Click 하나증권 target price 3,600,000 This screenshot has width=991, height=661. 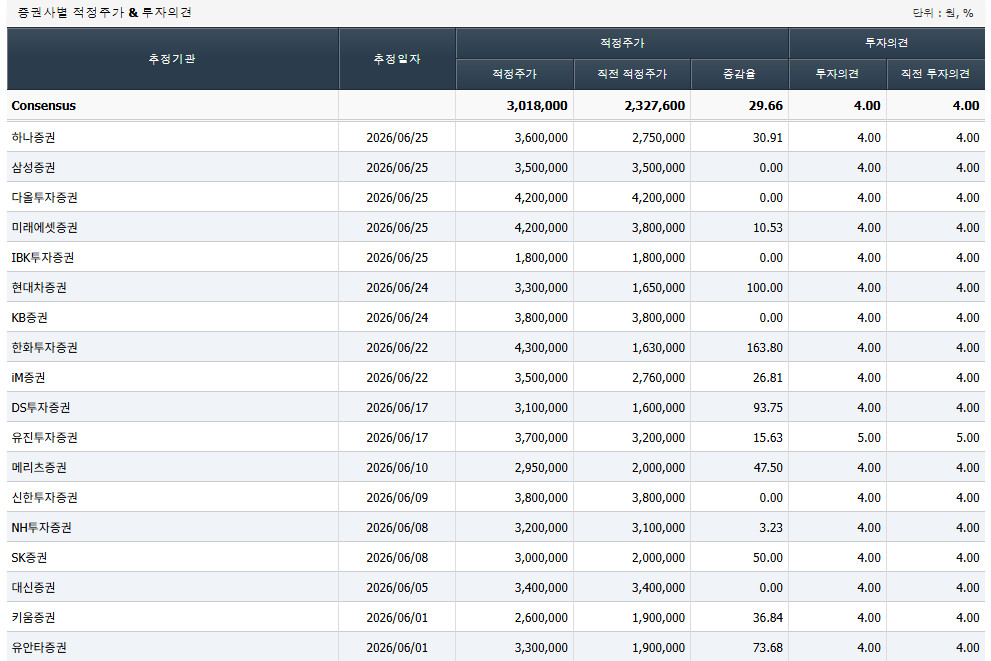tap(541, 137)
